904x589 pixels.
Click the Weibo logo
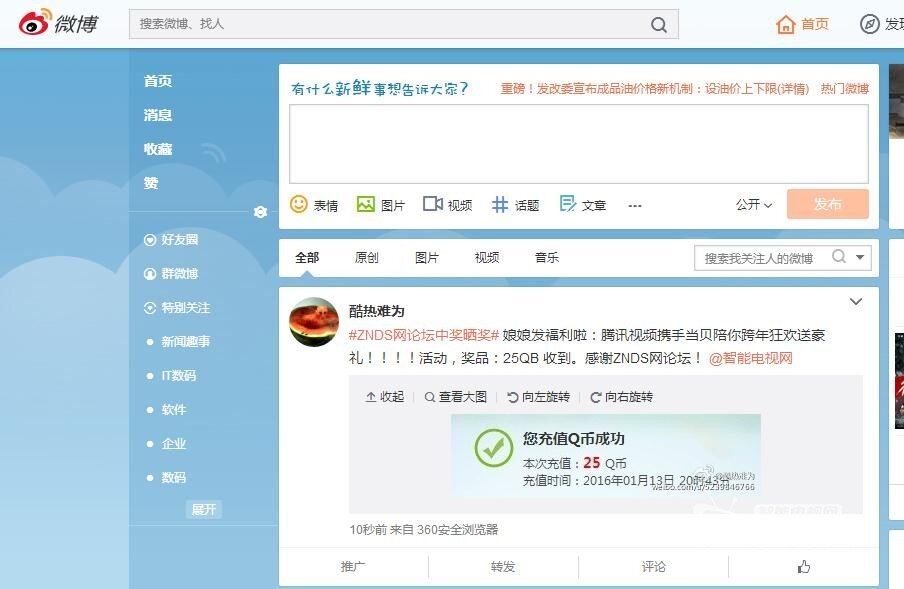pyautogui.click(x=58, y=23)
